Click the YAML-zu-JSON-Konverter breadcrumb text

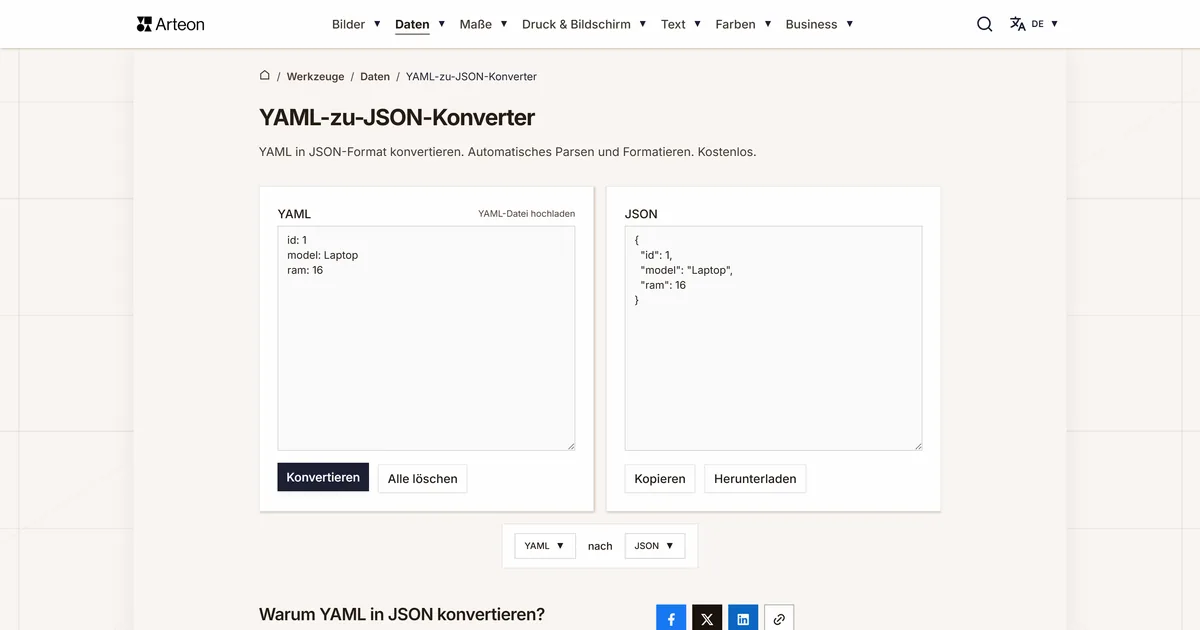coord(471,76)
